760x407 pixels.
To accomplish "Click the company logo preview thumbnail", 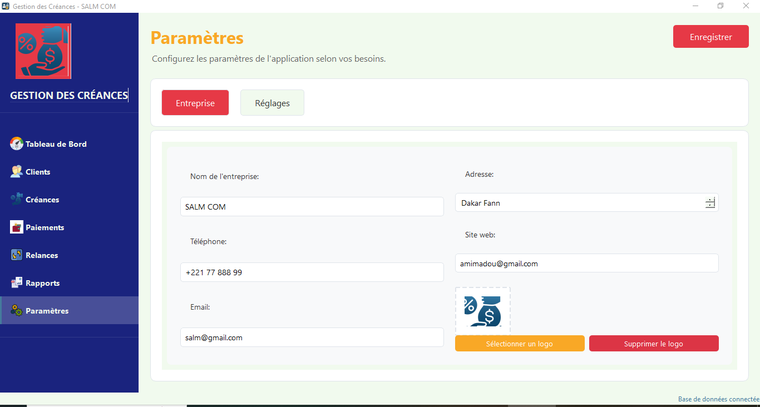I will tap(483, 310).
